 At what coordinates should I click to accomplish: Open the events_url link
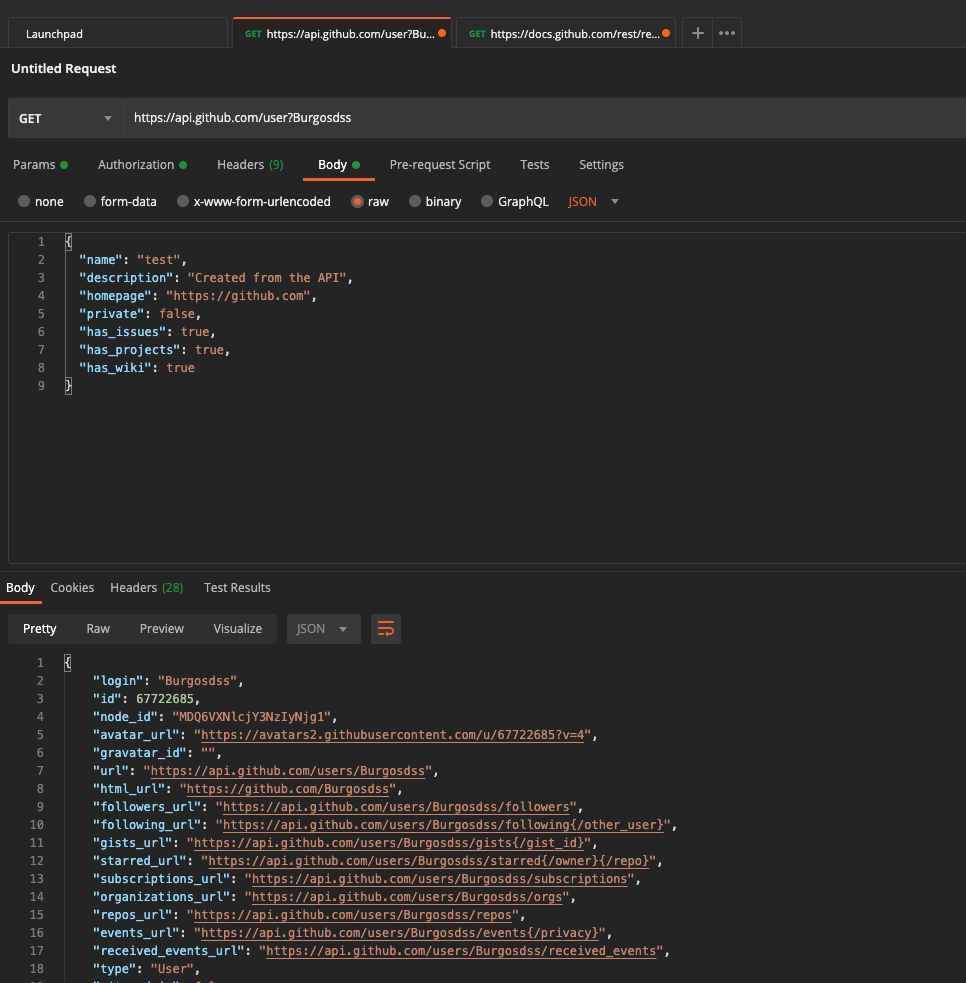click(399, 933)
